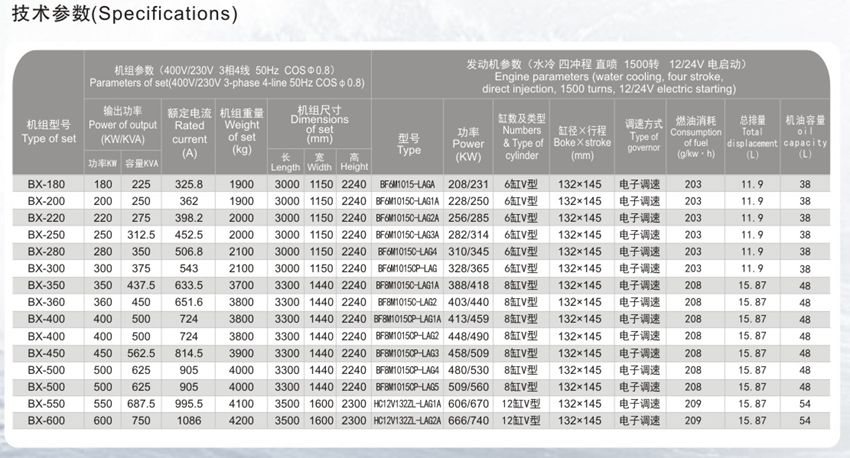Click the 'Power (KW)' engine header

tap(468, 145)
